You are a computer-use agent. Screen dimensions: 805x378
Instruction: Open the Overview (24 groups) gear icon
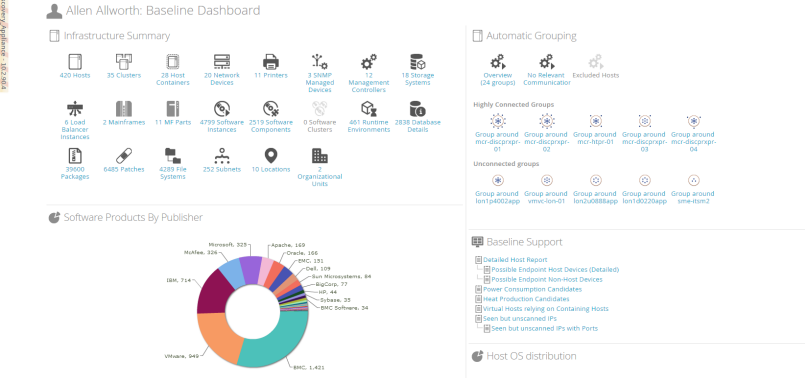(497, 62)
